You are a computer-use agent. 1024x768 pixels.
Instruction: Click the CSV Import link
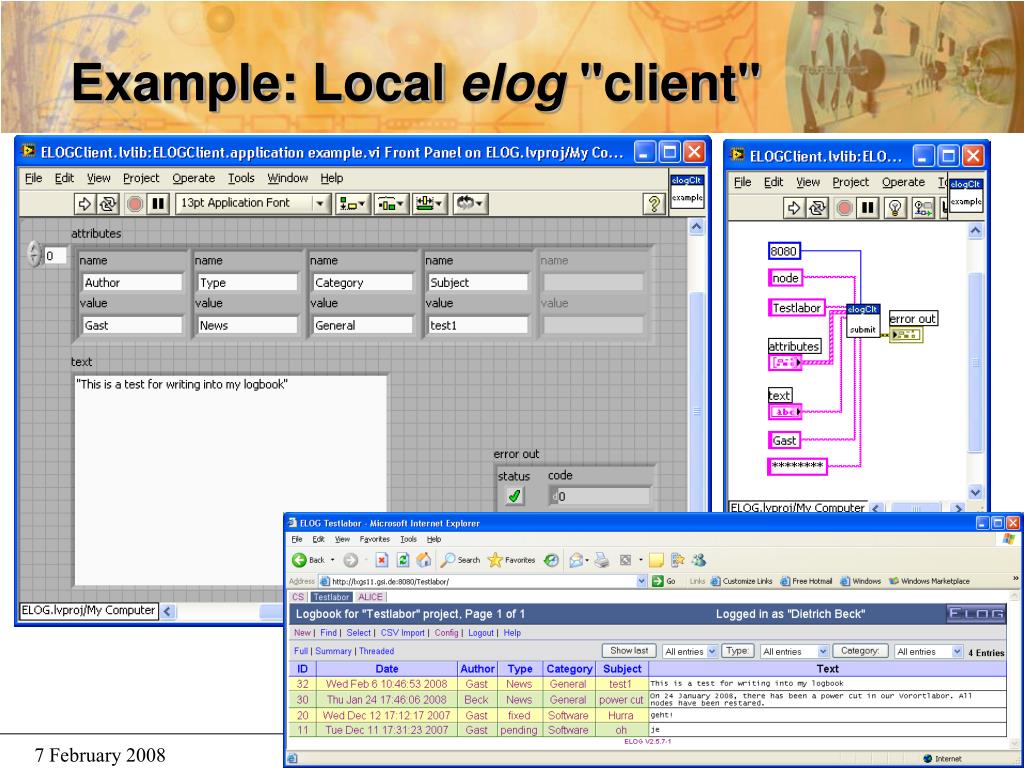coord(403,633)
